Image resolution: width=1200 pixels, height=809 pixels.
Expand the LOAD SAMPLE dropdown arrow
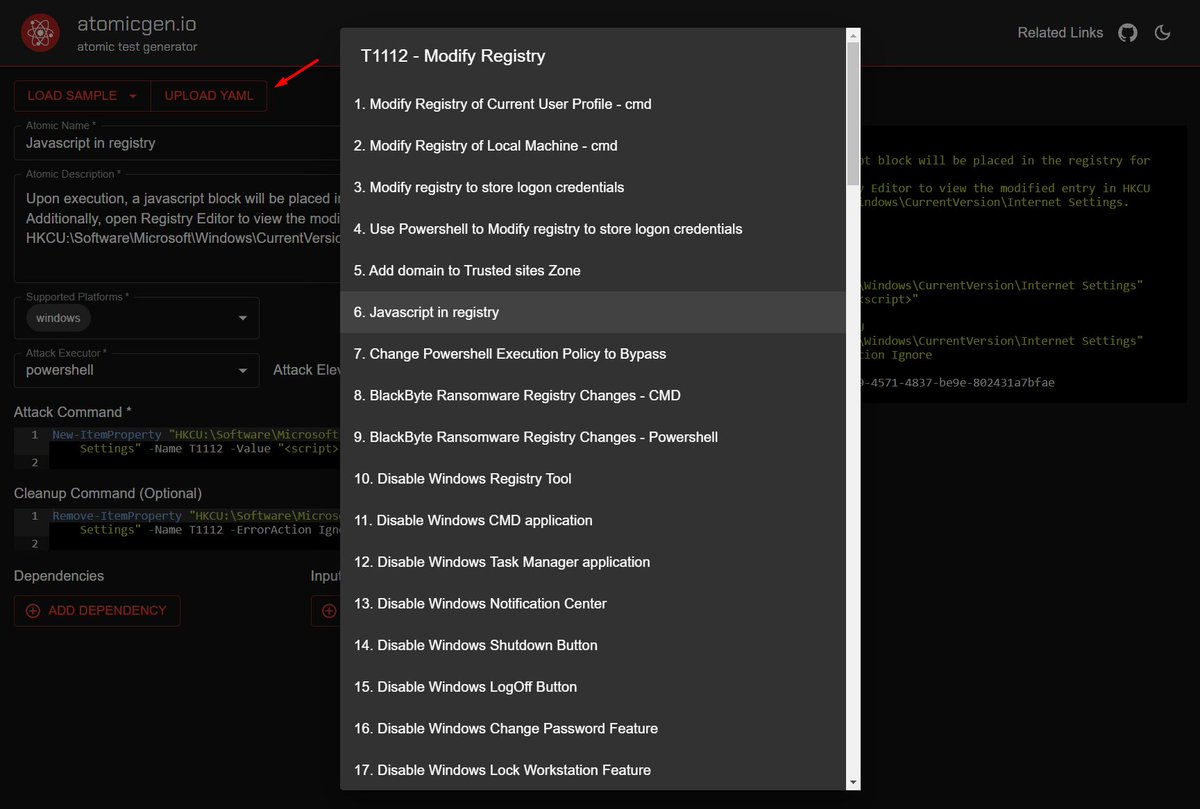pos(133,96)
